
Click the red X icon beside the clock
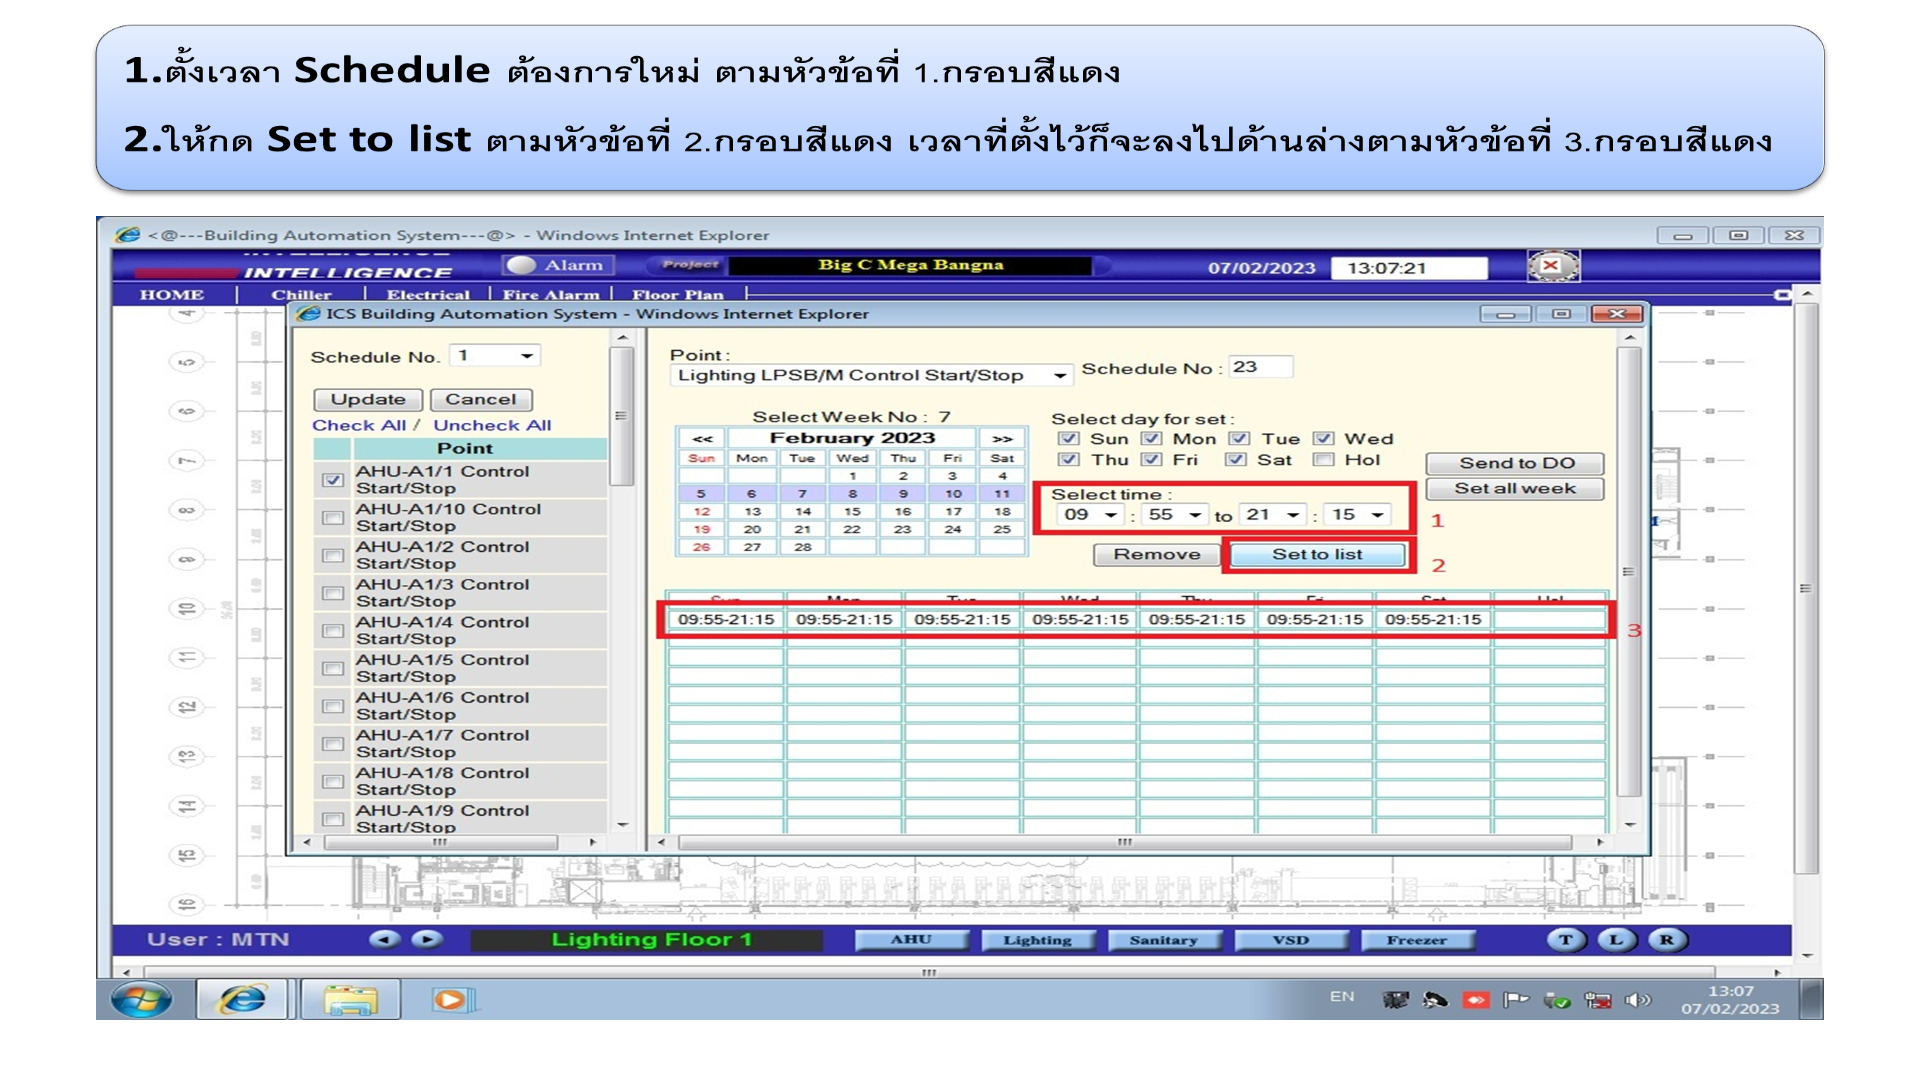tap(1552, 266)
